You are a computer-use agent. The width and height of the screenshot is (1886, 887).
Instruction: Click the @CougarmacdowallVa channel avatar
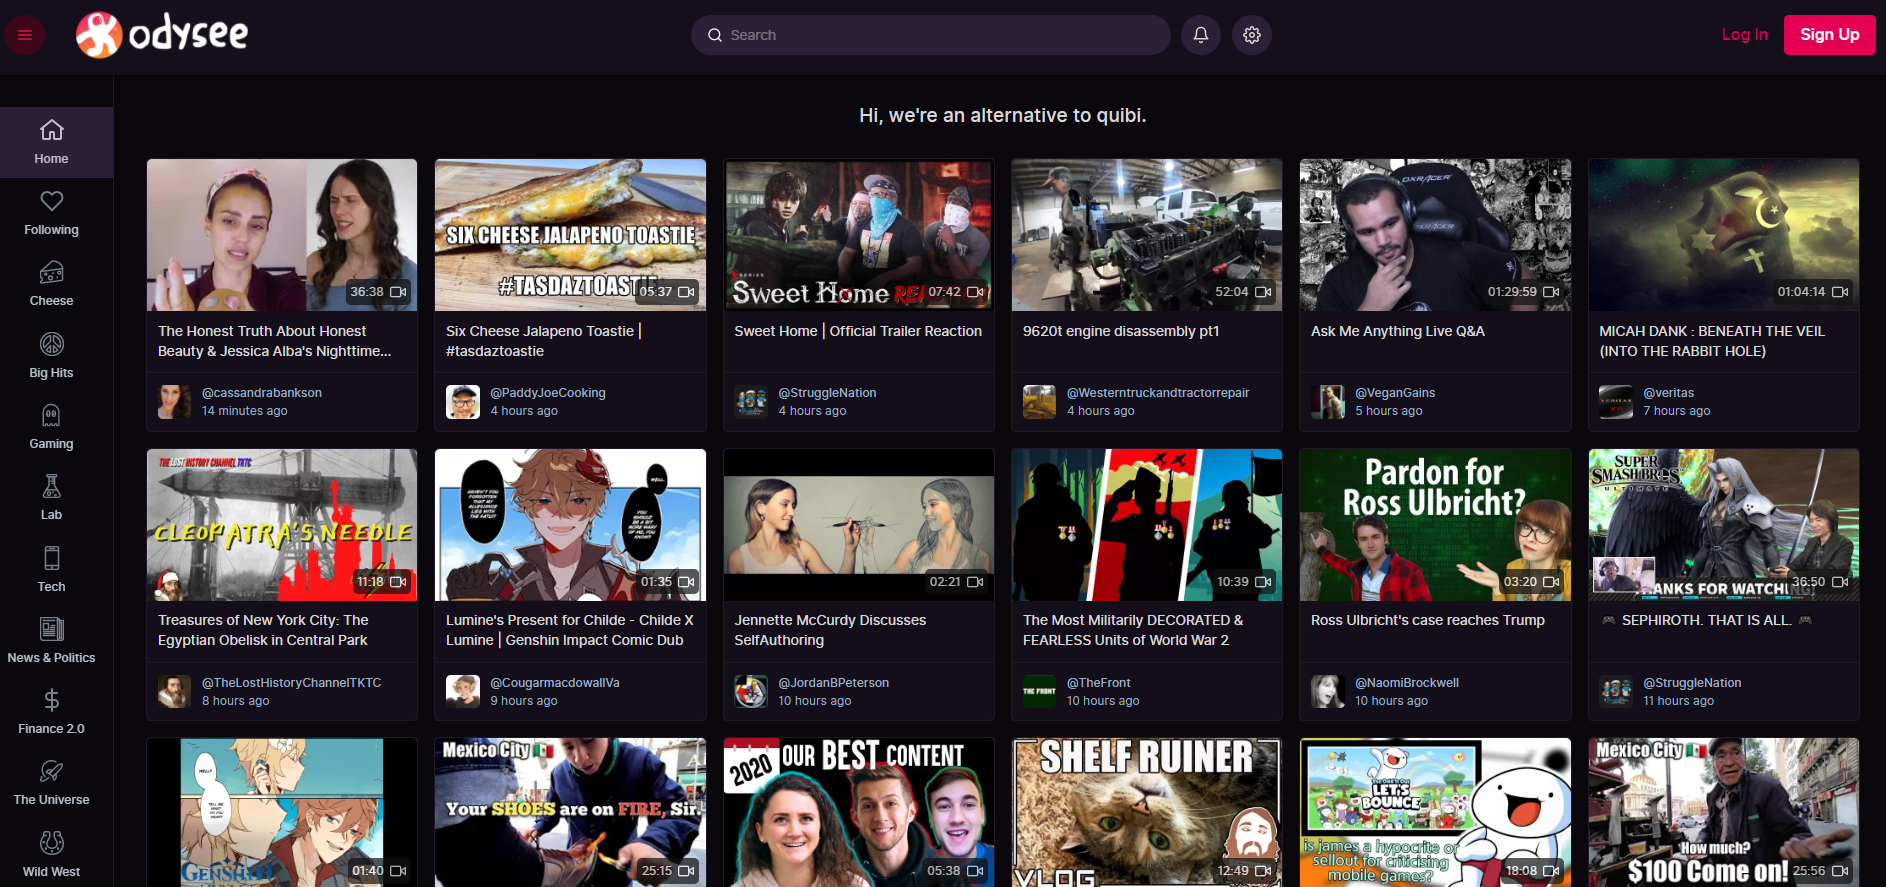tap(463, 692)
